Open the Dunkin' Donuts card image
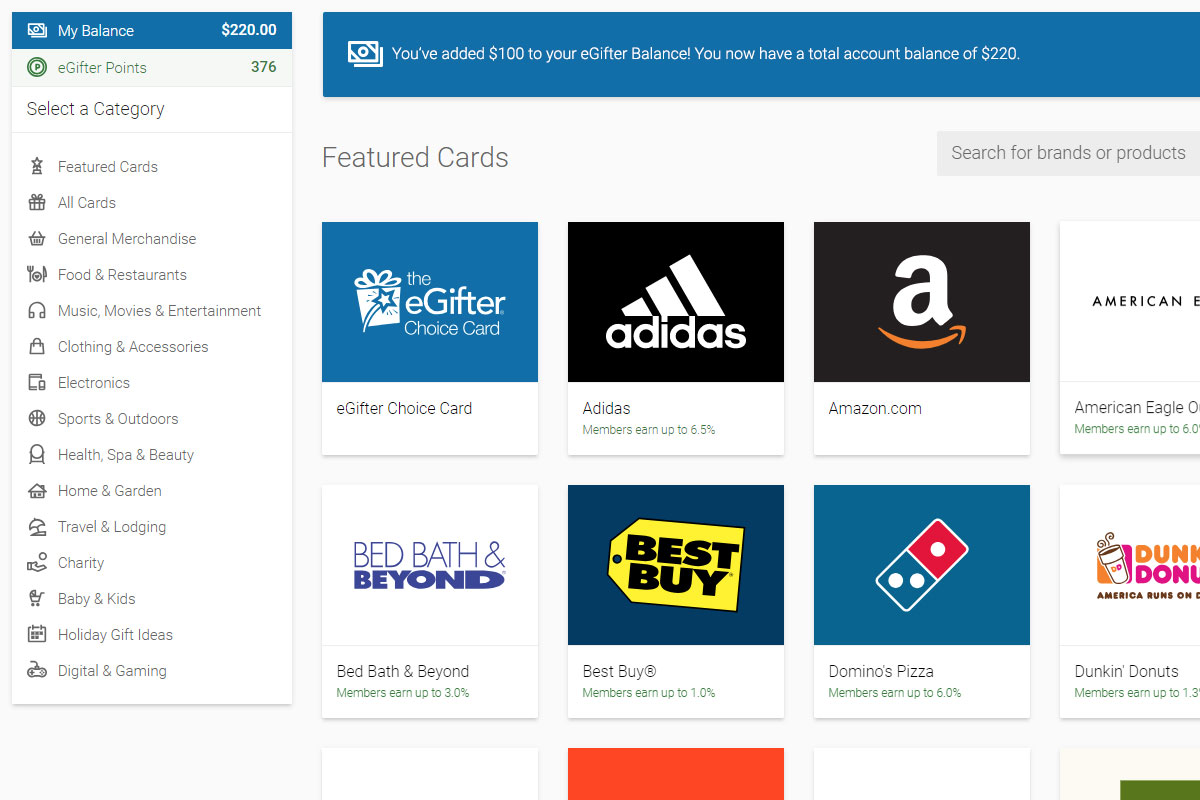The image size is (1200, 800). pos(1130,565)
